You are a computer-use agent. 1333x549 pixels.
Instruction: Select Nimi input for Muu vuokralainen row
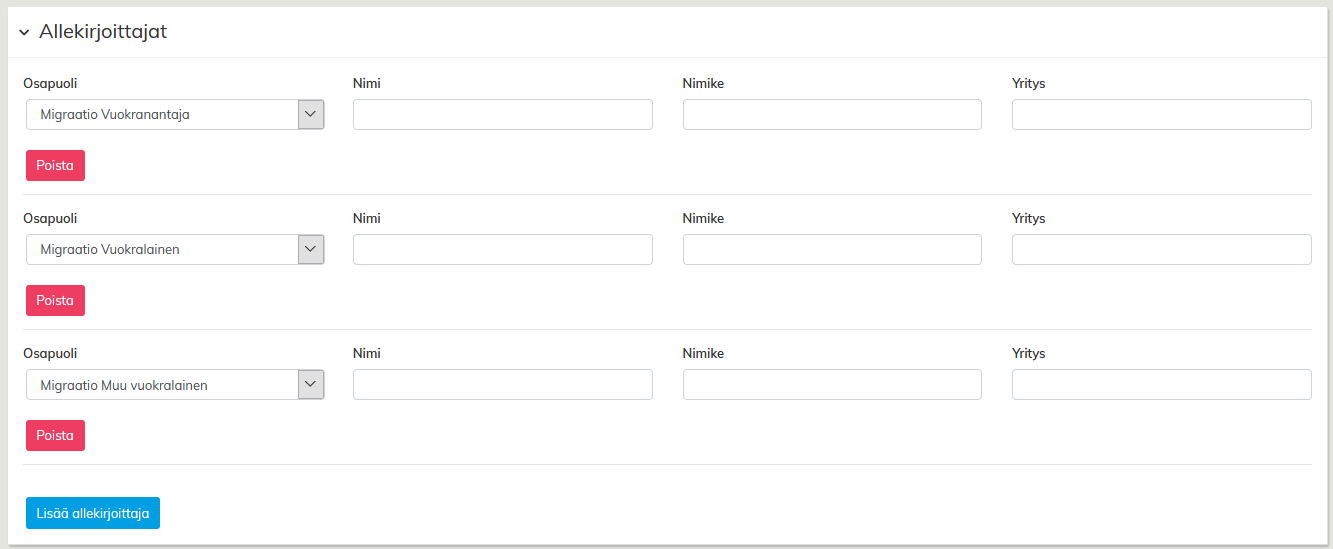[502, 385]
